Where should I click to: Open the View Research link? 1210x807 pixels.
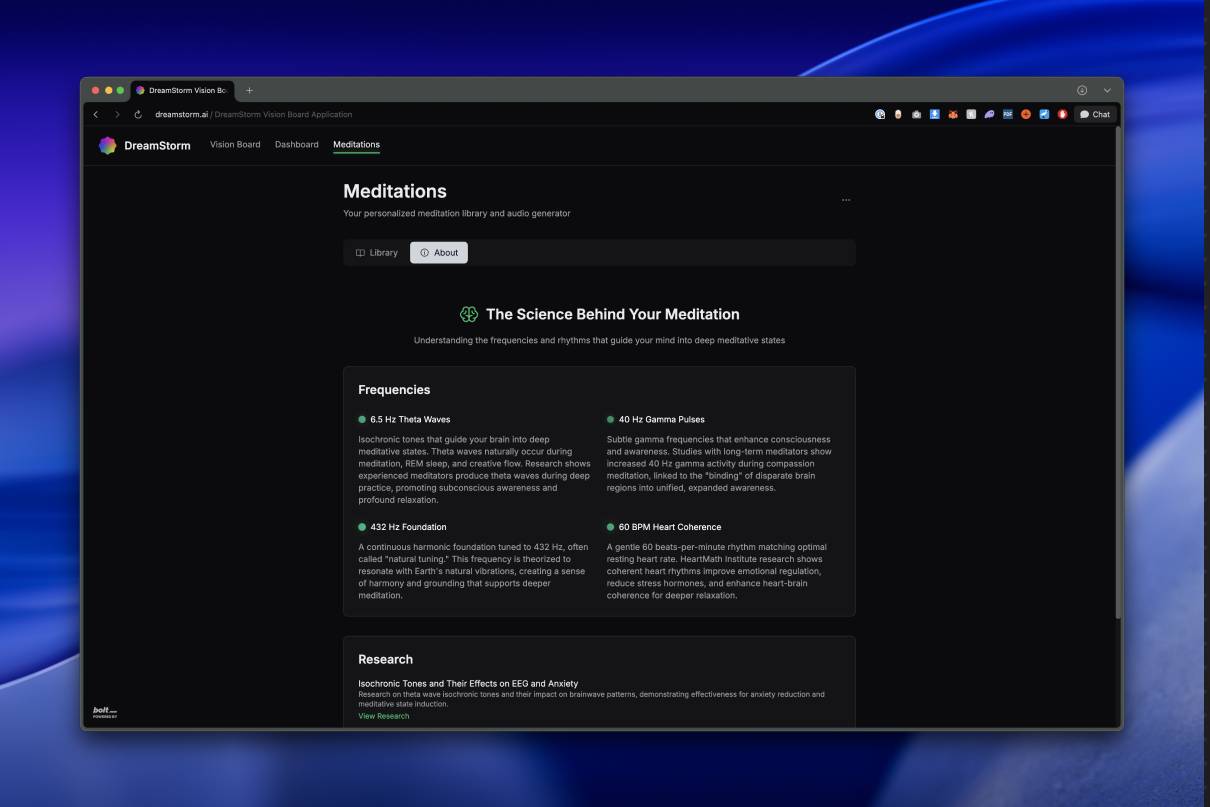(x=384, y=716)
